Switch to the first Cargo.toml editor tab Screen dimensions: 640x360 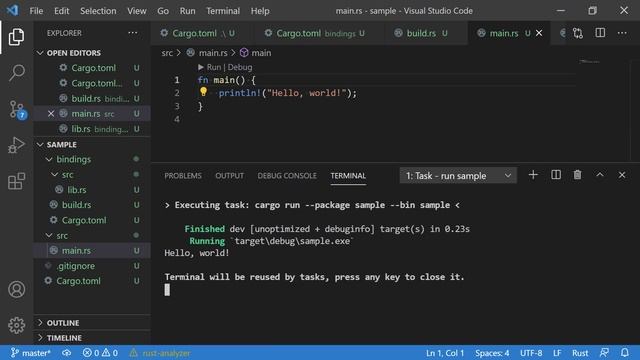[202, 33]
